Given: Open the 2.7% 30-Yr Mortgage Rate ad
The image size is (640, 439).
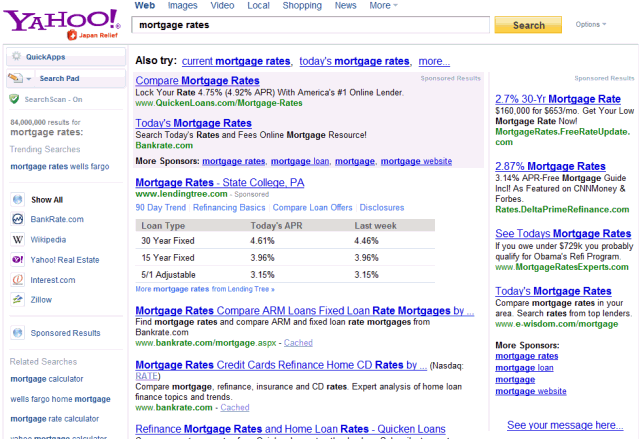Looking at the screenshot, I should pos(558,99).
